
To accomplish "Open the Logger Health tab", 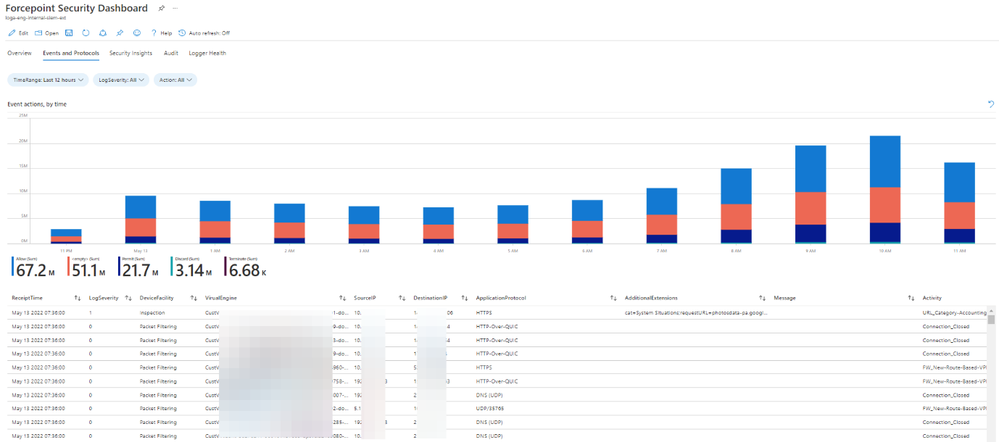I will [x=207, y=53].
